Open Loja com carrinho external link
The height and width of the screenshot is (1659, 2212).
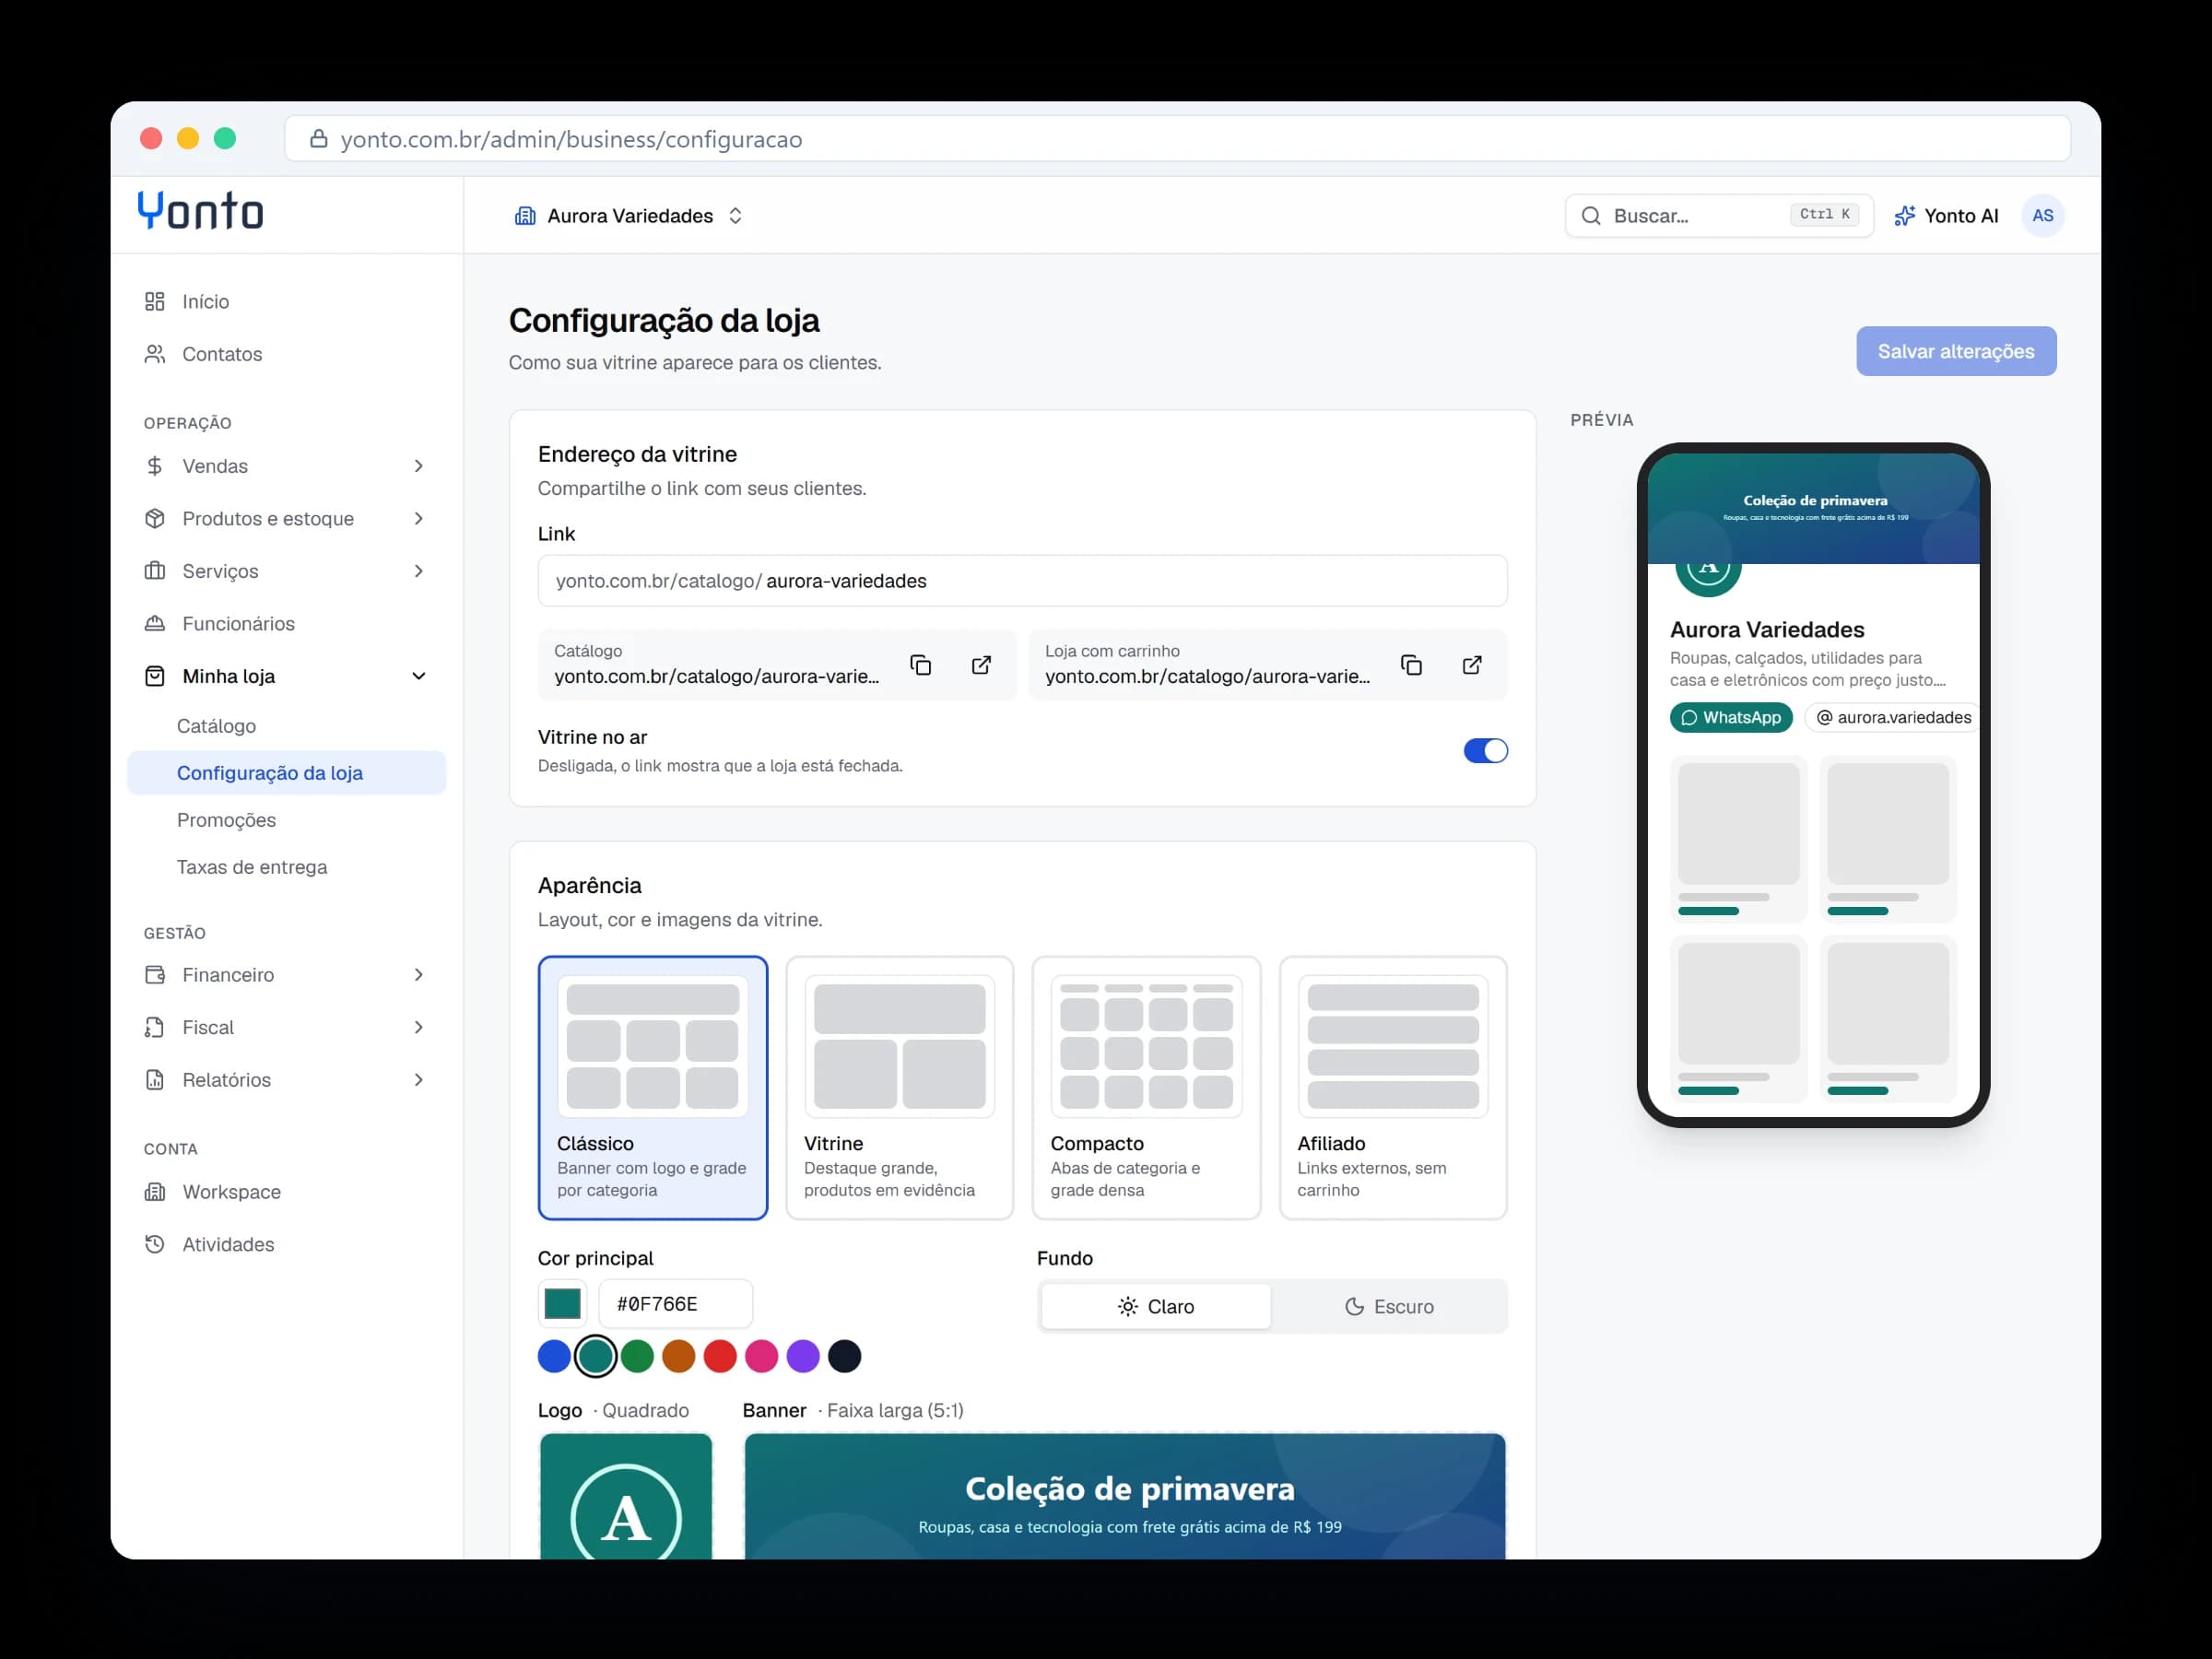pyautogui.click(x=1472, y=665)
